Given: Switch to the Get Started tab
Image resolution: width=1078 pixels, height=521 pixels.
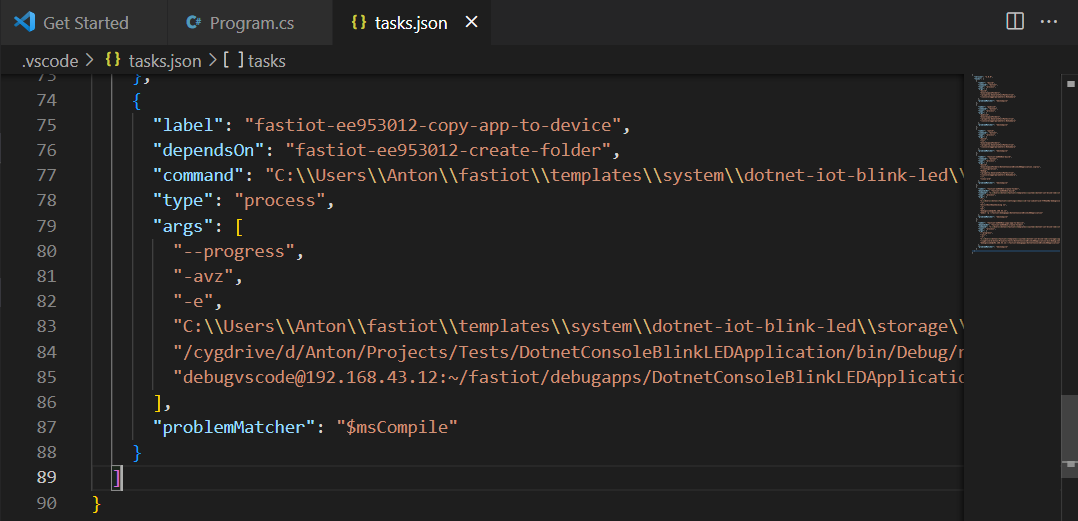Looking at the screenshot, I should click(x=84, y=23).
